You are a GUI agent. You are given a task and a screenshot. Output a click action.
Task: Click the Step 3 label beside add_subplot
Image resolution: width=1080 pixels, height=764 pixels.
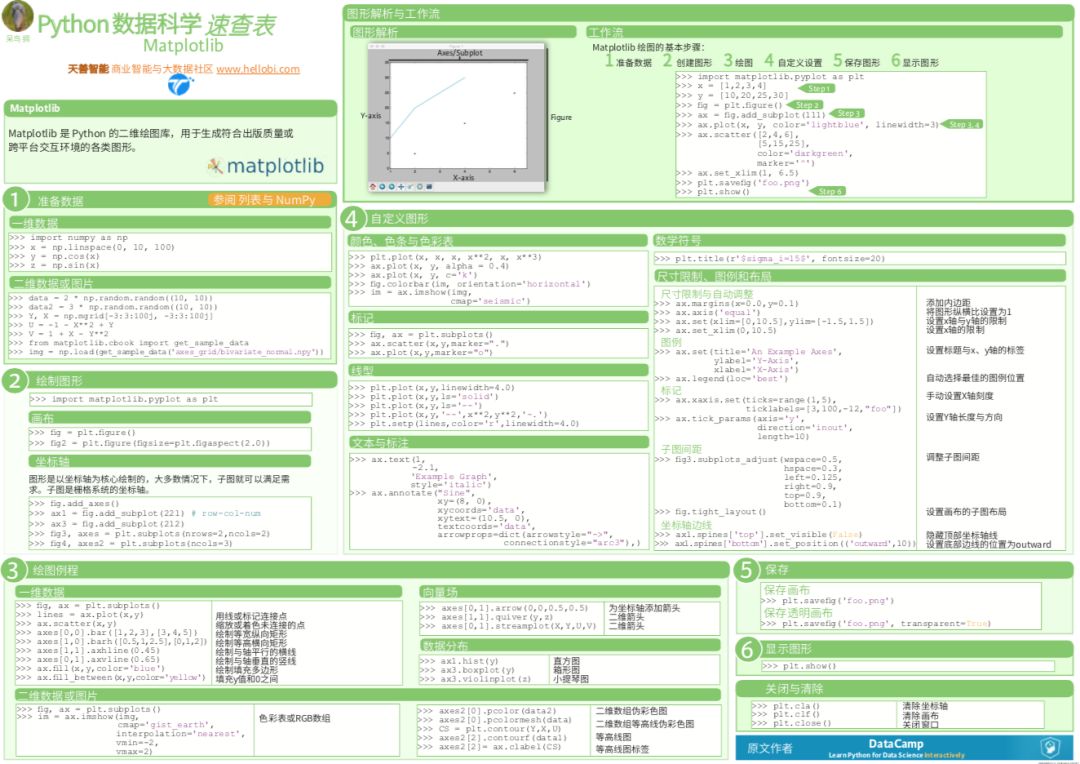[x=847, y=113]
